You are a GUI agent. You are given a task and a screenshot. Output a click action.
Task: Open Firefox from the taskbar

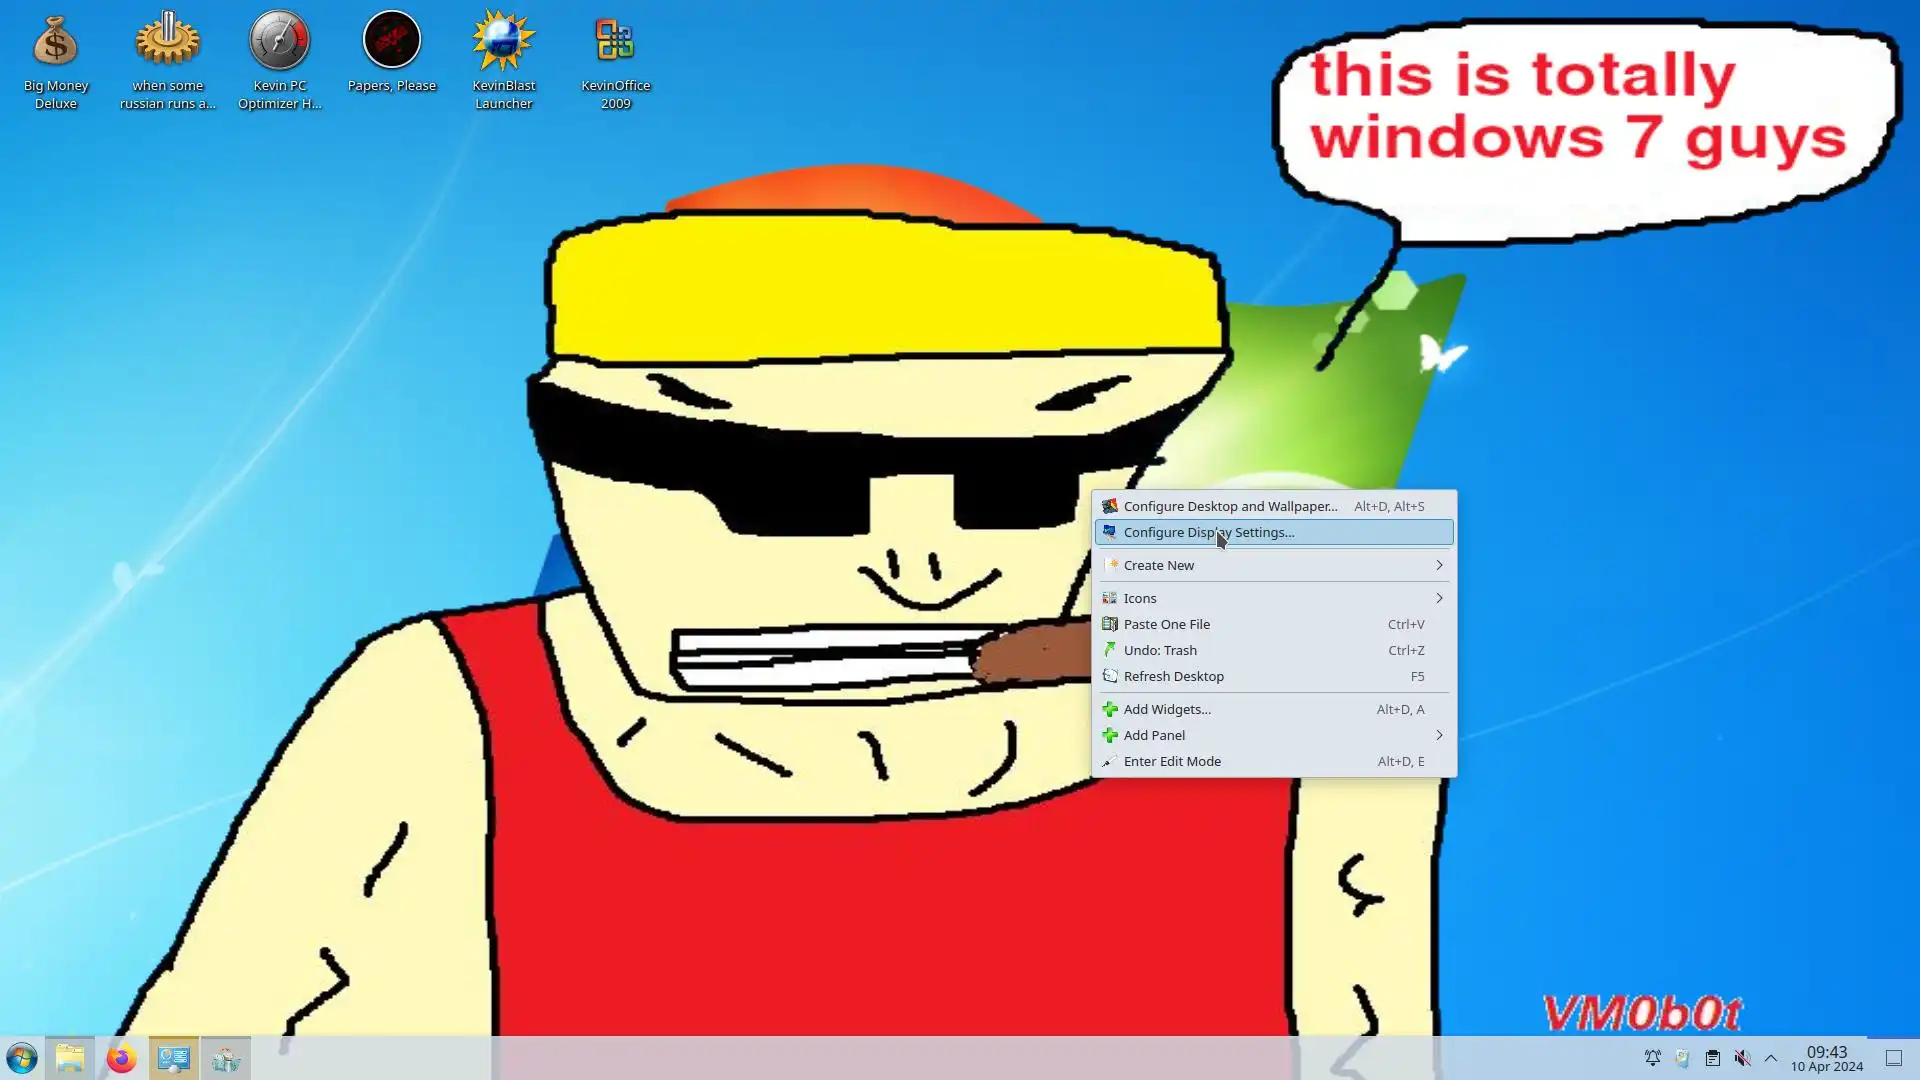click(121, 1058)
